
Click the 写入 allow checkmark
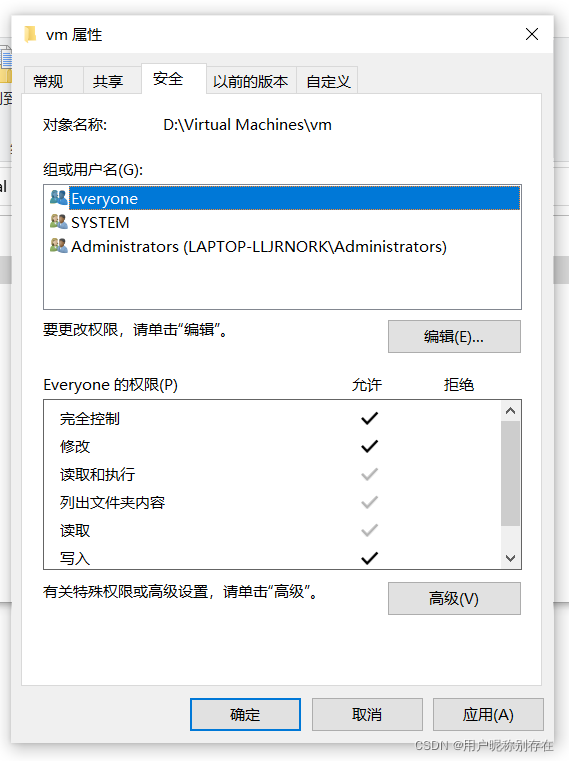[x=369, y=558]
